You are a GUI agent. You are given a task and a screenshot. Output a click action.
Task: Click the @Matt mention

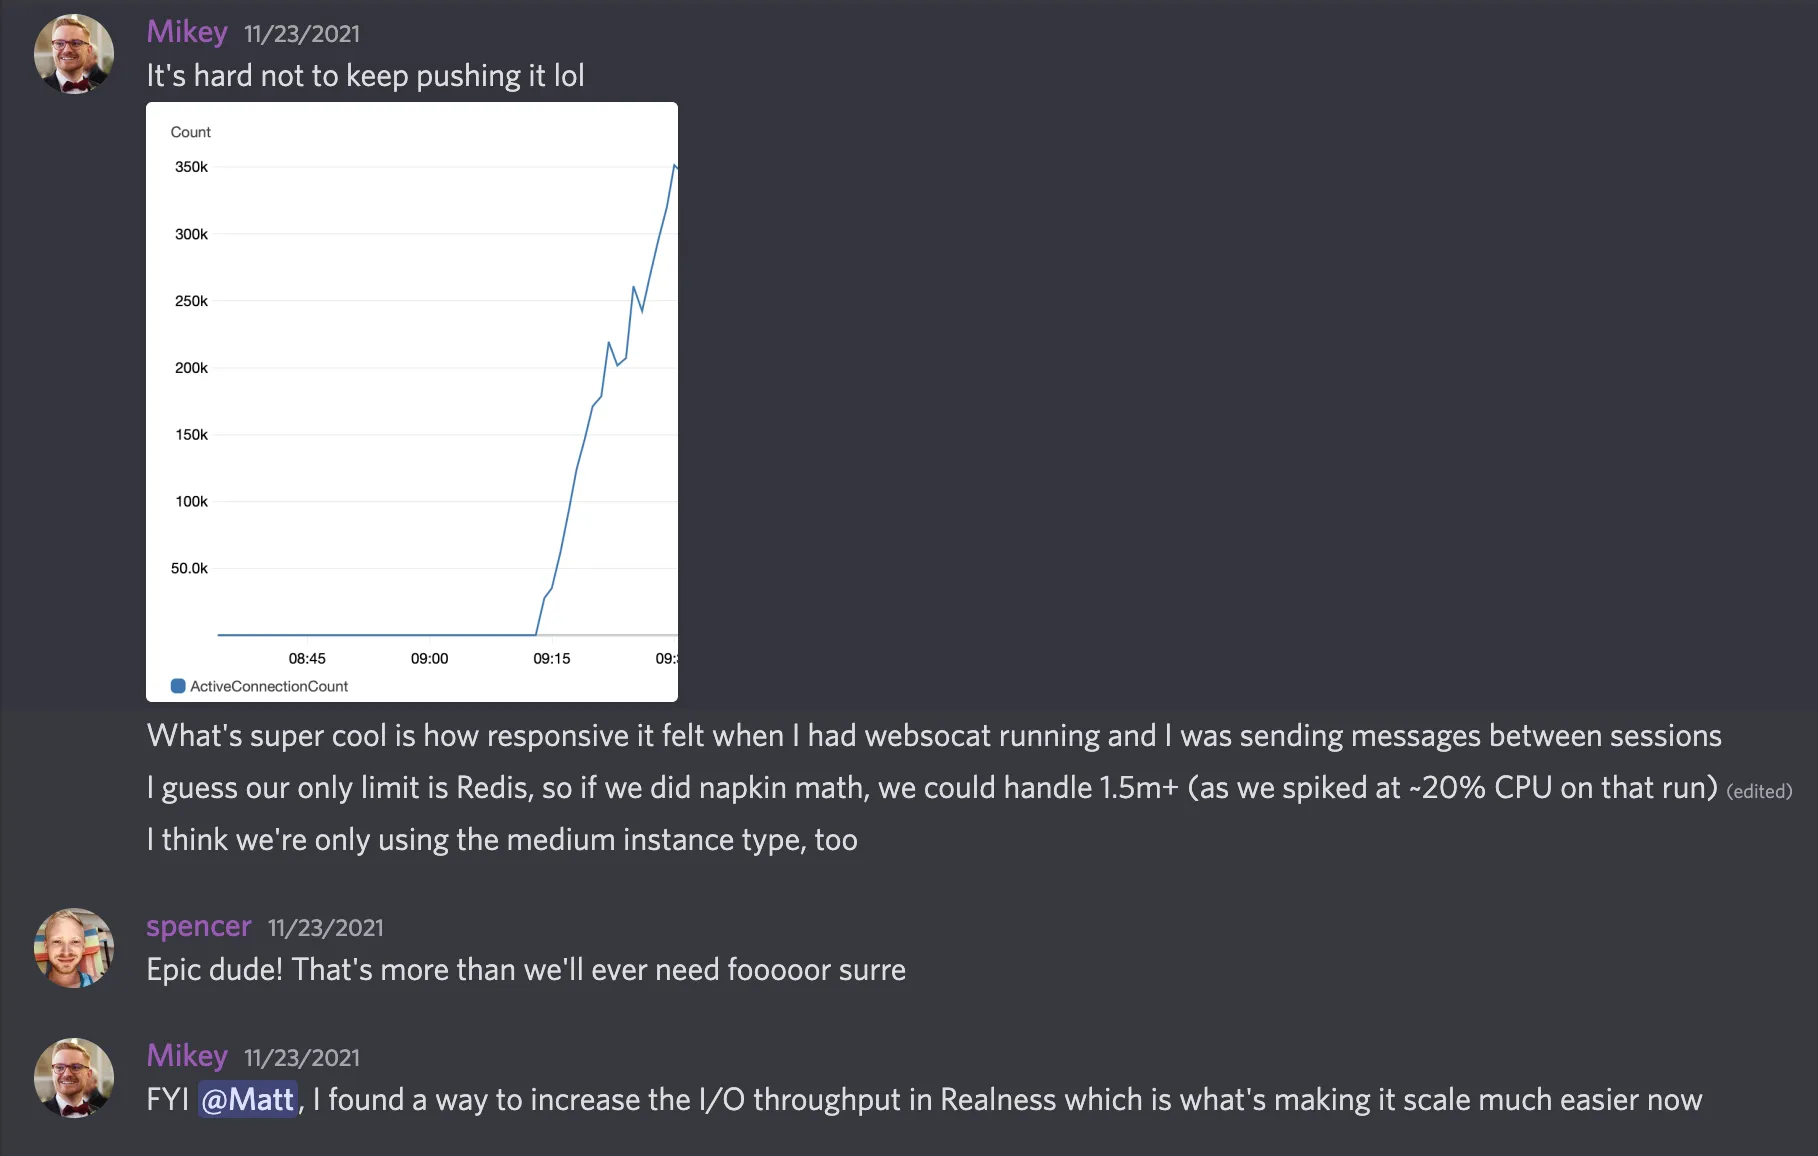coord(248,1100)
